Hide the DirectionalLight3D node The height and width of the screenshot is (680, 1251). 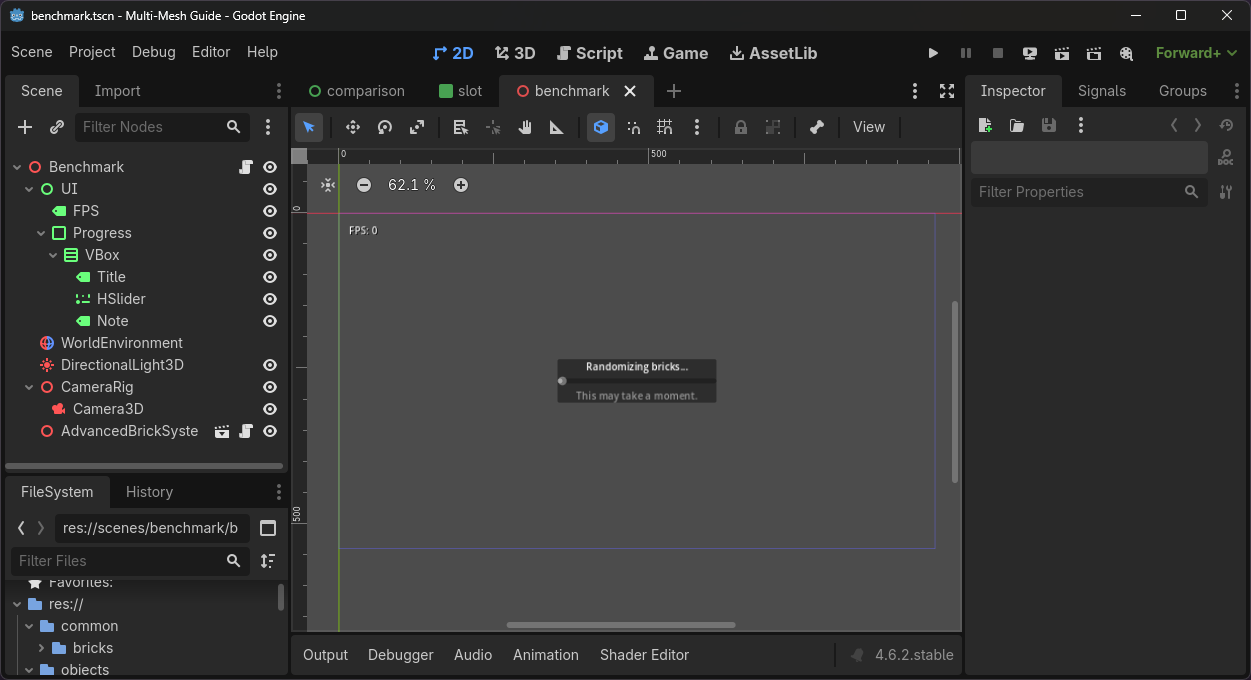pyautogui.click(x=270, y=365)
